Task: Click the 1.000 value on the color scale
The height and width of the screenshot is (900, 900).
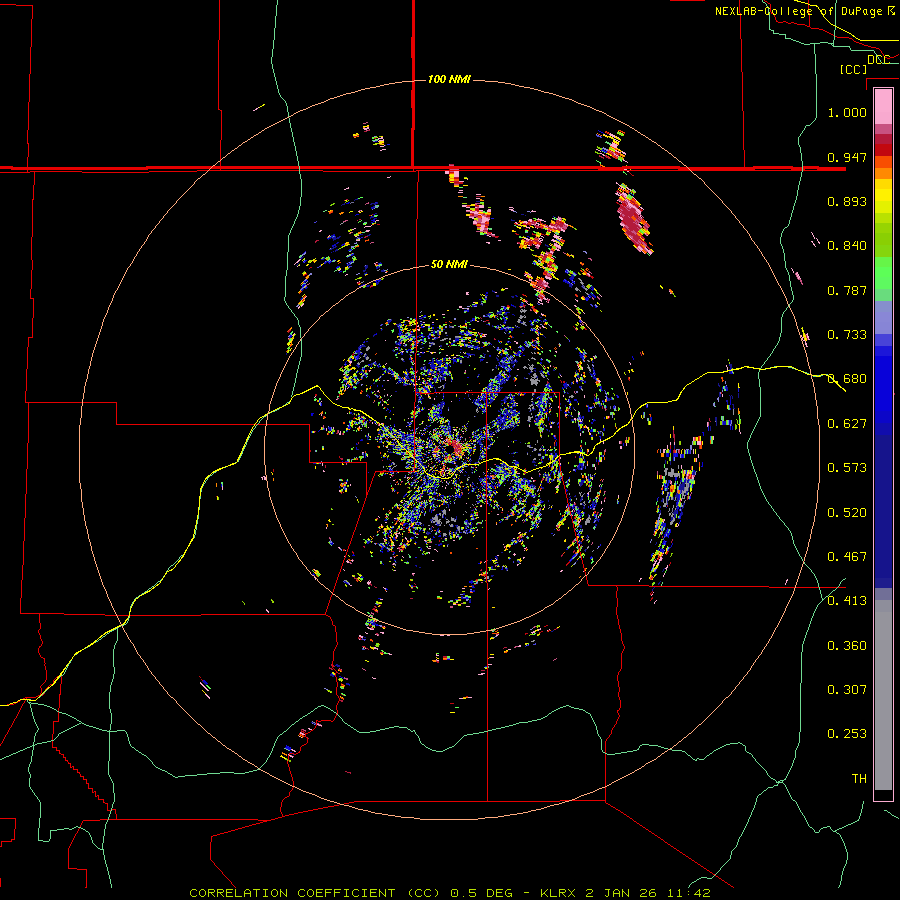Action: coord(847,112)
